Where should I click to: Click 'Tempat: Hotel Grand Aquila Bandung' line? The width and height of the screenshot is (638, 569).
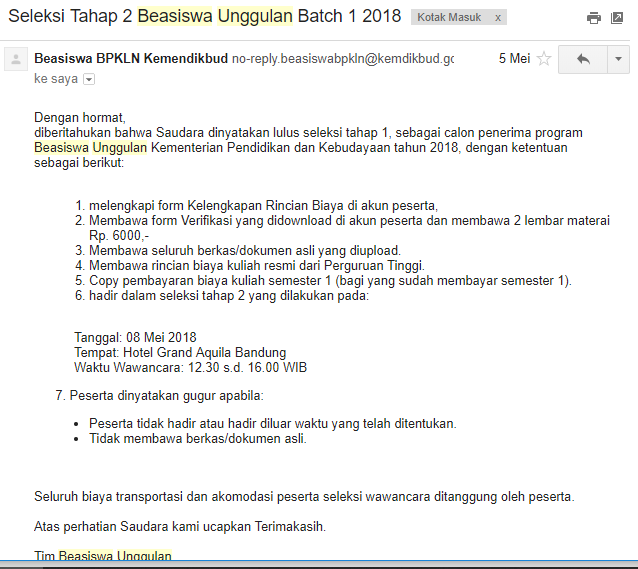coord(180,352)
